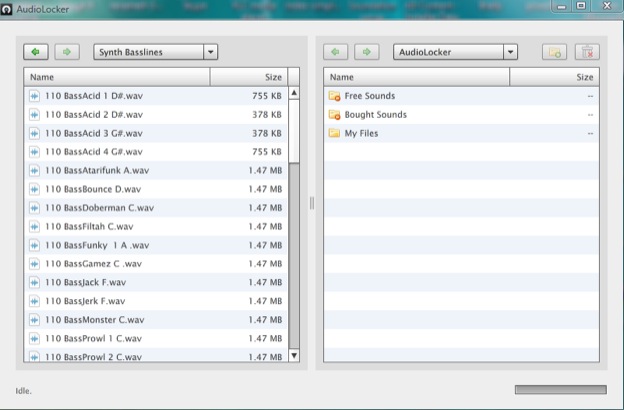Open the Synth Basslines location dropdown
624x410 pixels.
click(x=156, y=52)
